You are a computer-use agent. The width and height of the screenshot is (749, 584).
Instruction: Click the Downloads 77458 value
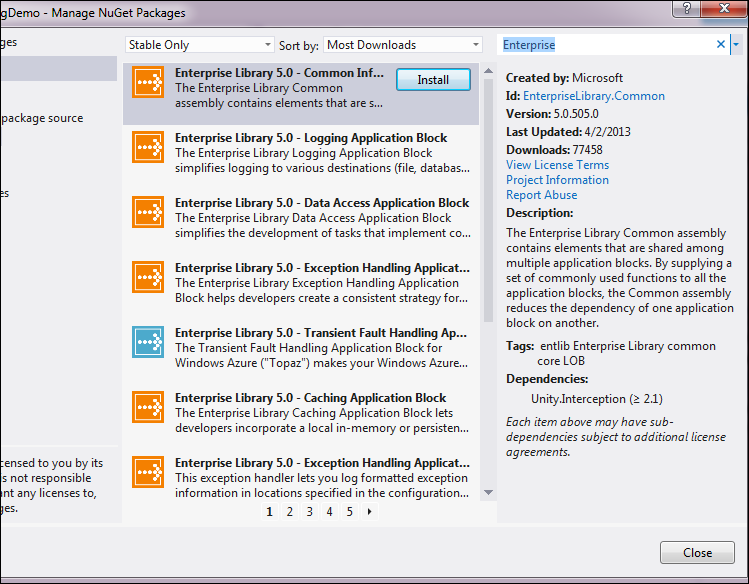[588, 149]
